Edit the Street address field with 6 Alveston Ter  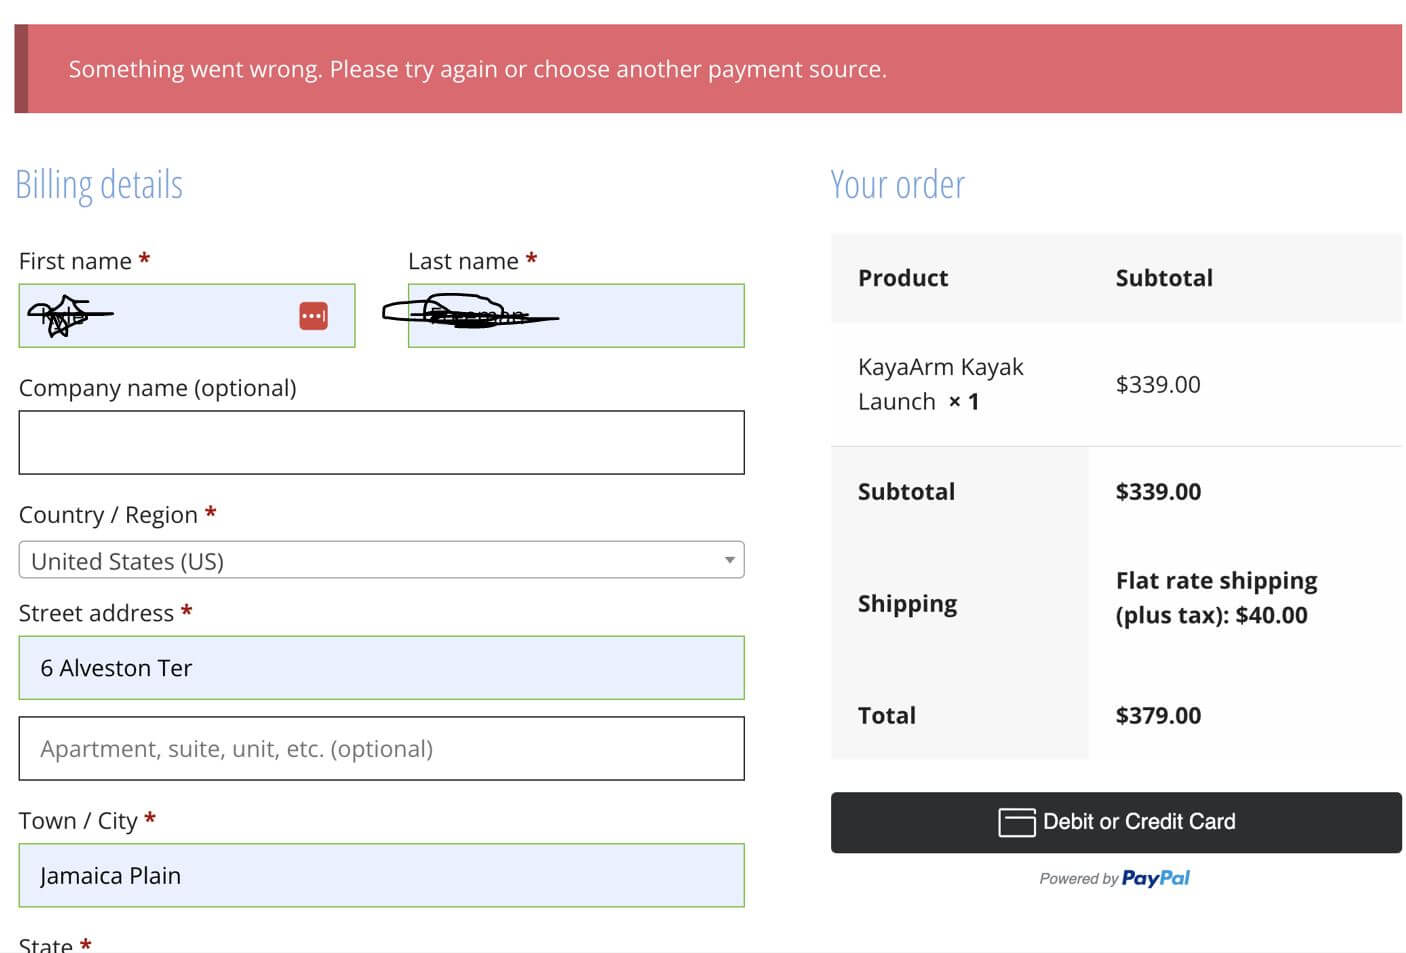(x=381, y=668)
